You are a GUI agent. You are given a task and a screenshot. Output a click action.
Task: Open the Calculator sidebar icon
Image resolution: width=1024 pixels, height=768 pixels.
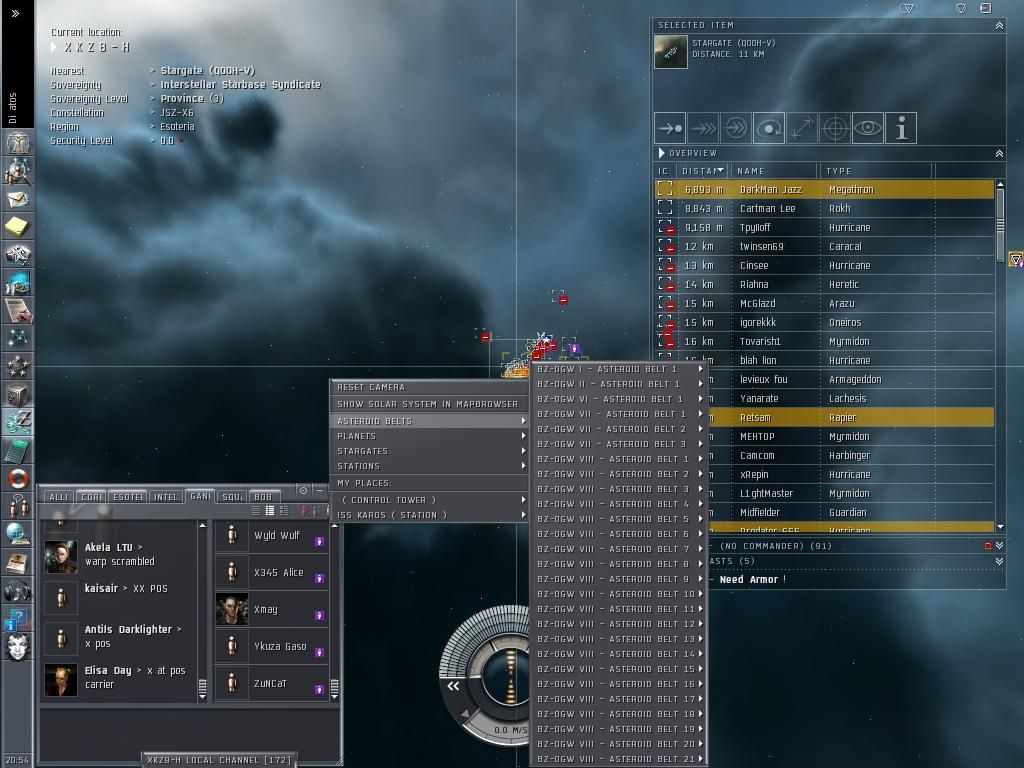pyautogui.click(x=18, y=451)
